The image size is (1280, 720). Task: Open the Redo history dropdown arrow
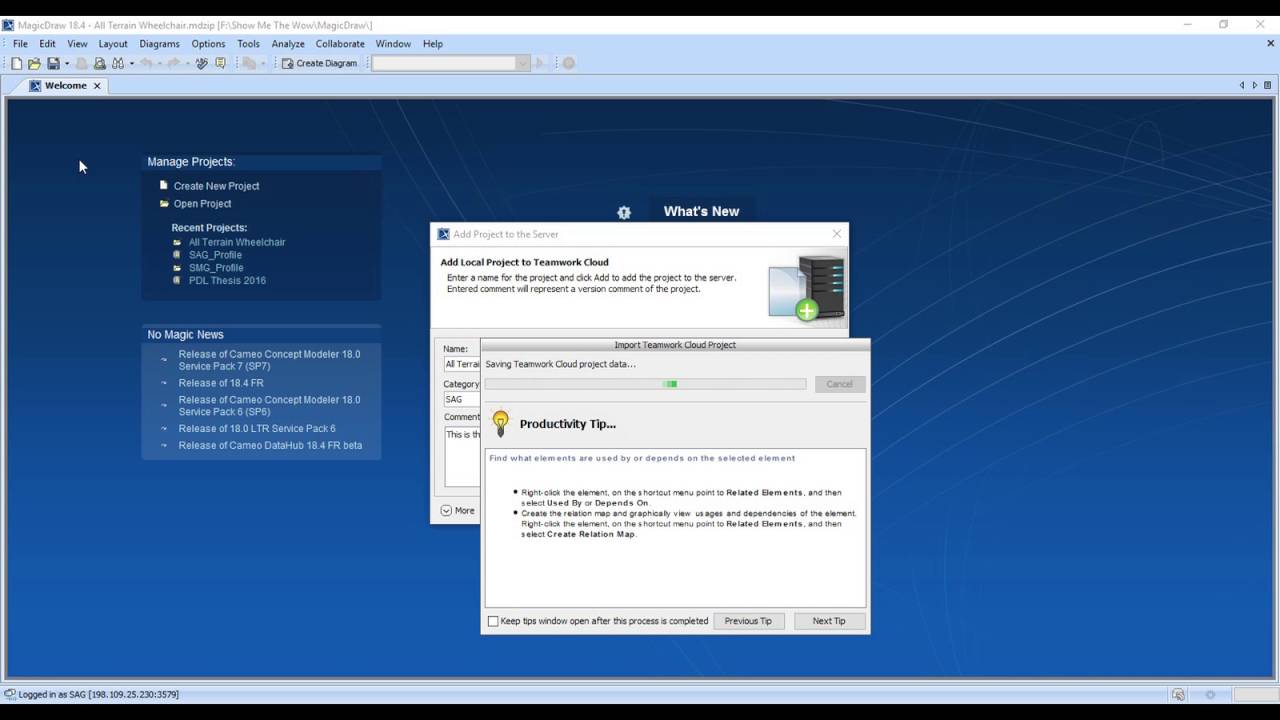pos(187,64)
